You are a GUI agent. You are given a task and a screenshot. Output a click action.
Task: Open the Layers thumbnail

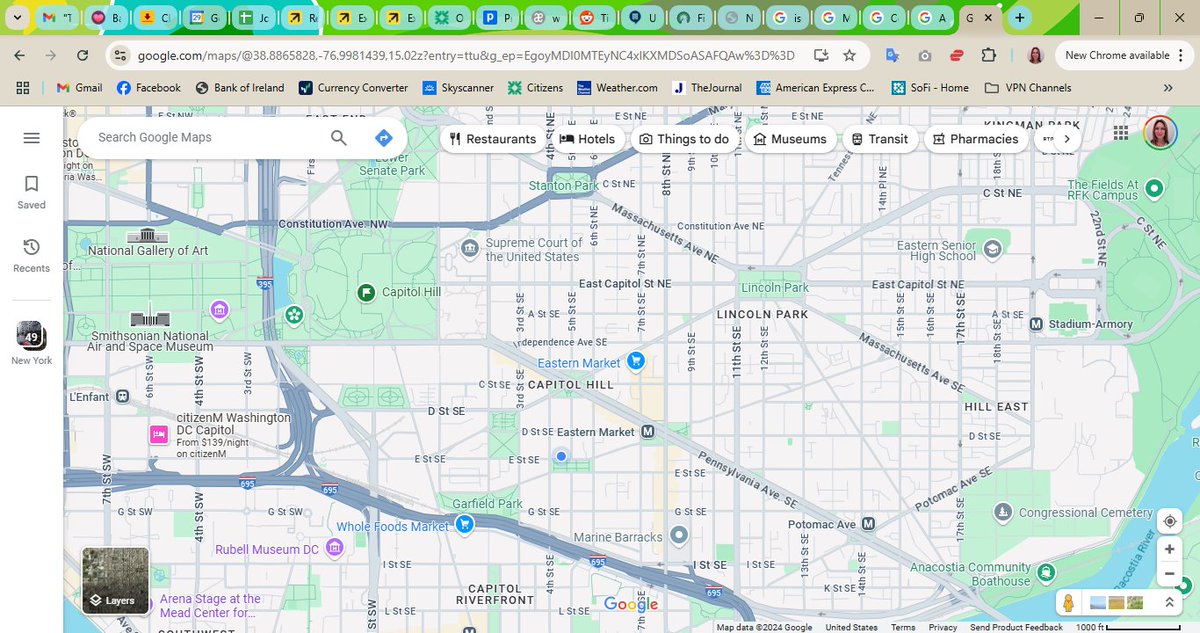pyautogui.click(x=115, y=580)
